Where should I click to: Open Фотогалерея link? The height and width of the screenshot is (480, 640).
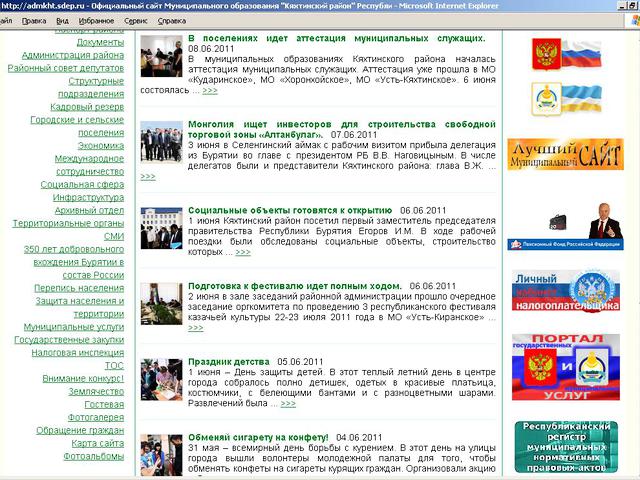[x=96, y=418]
